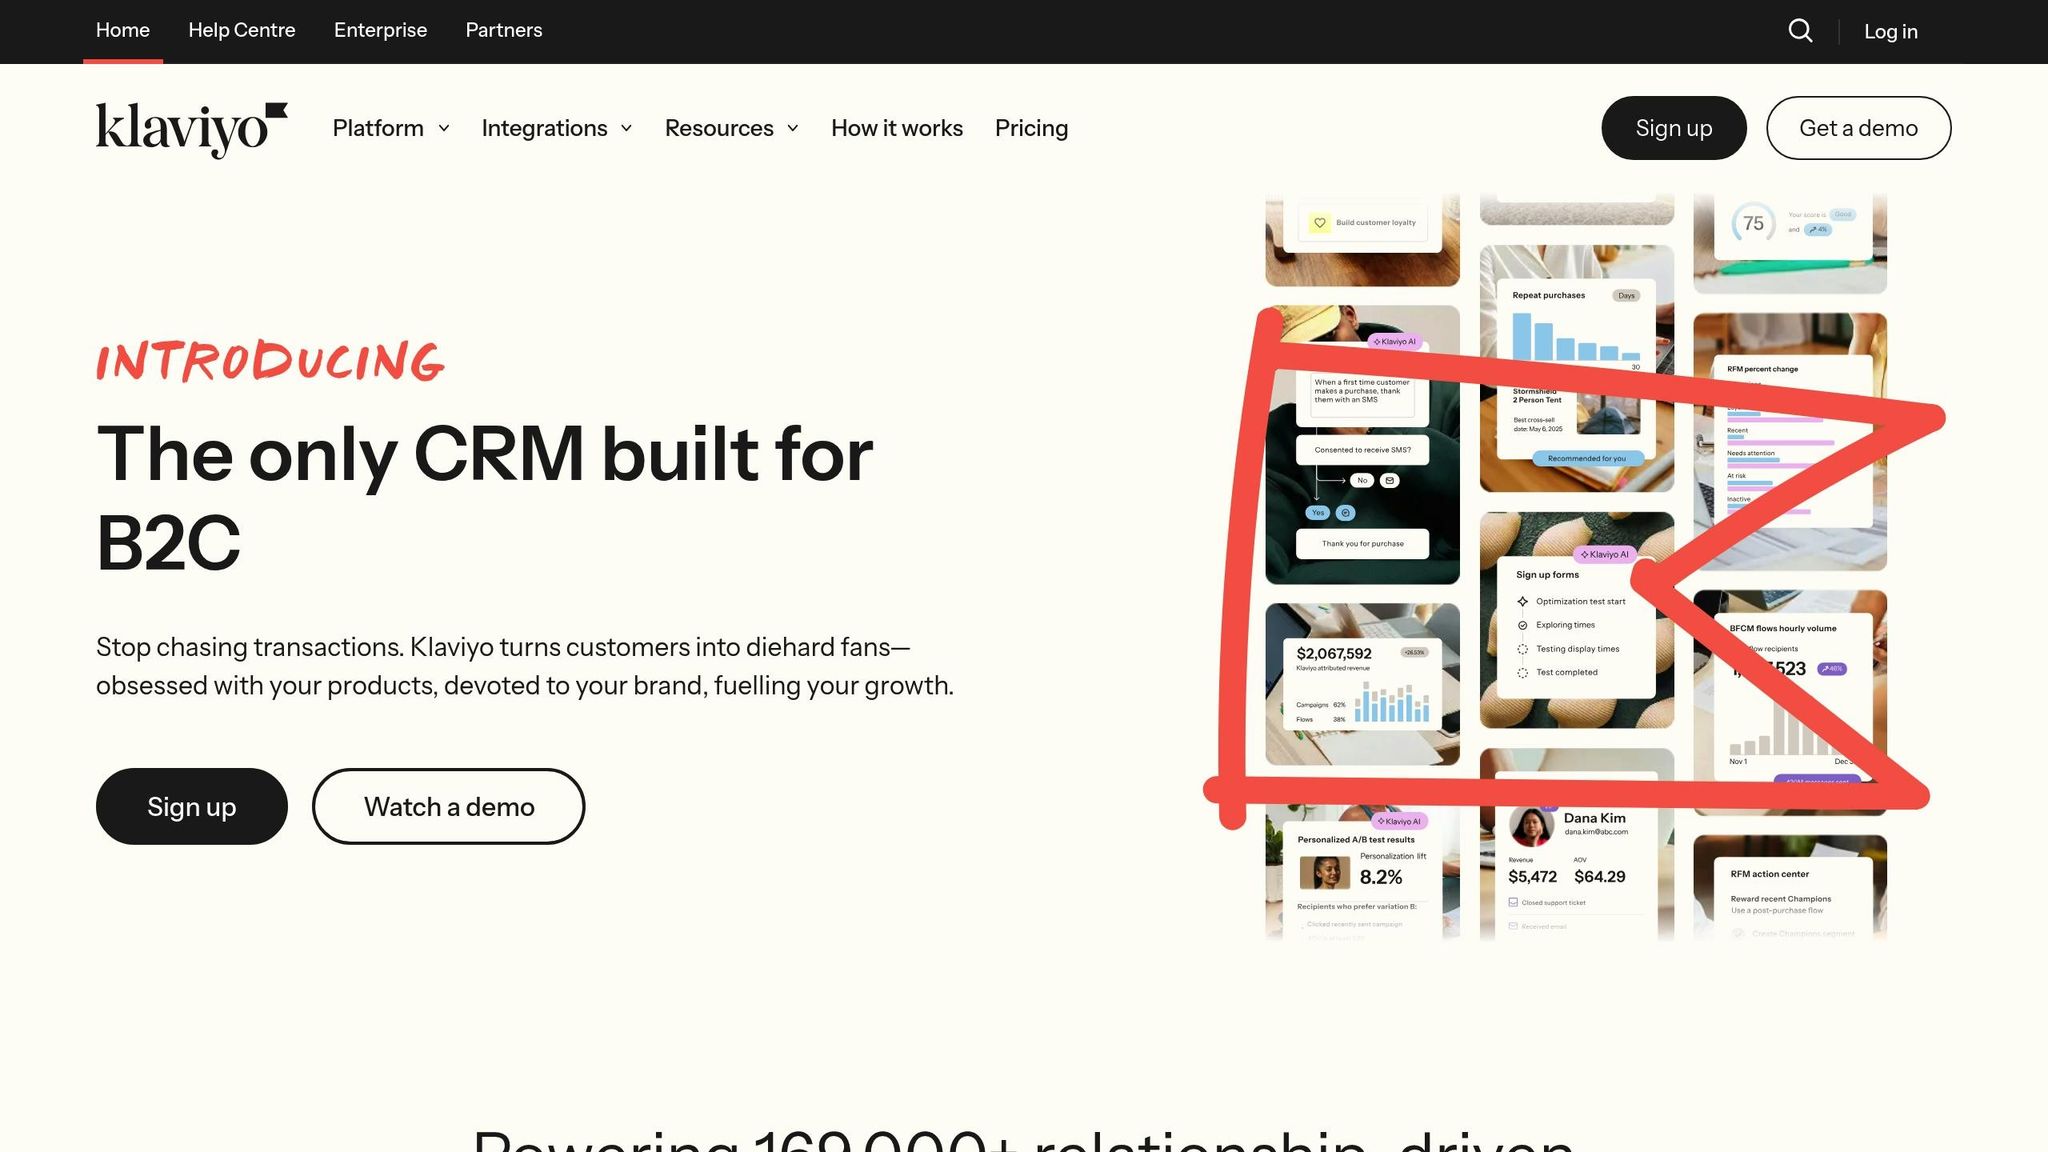Viewport: 2048px width, 1152px height.
Task: Select the Home tab in the top bar
Action: point(123,30)
